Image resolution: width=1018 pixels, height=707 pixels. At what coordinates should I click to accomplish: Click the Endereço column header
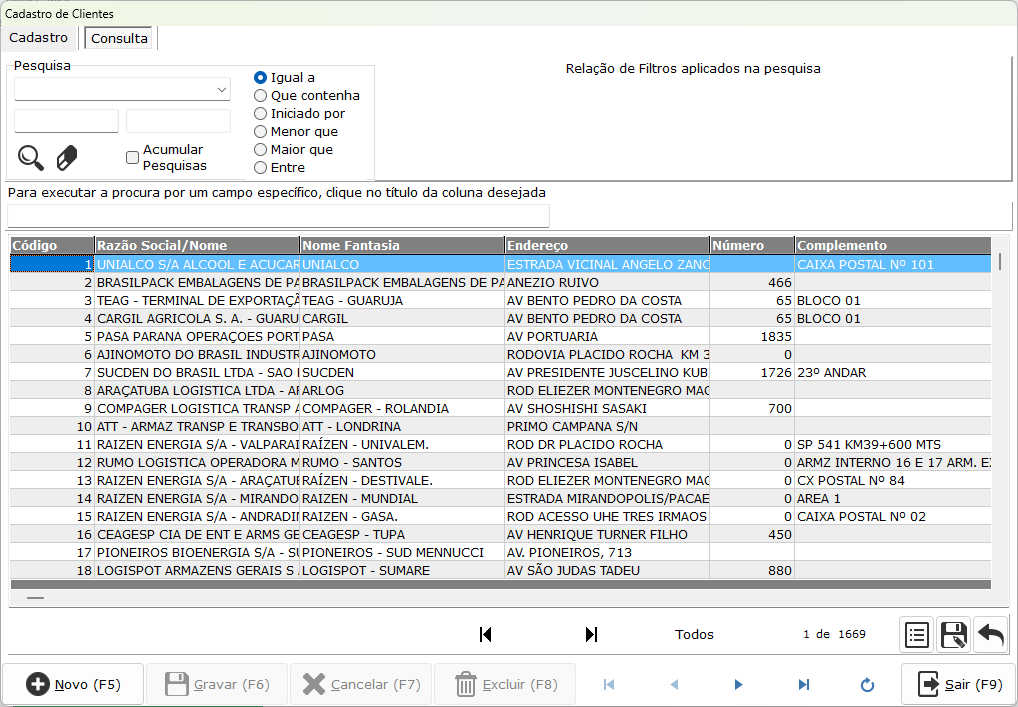click(x=607, y=245)
